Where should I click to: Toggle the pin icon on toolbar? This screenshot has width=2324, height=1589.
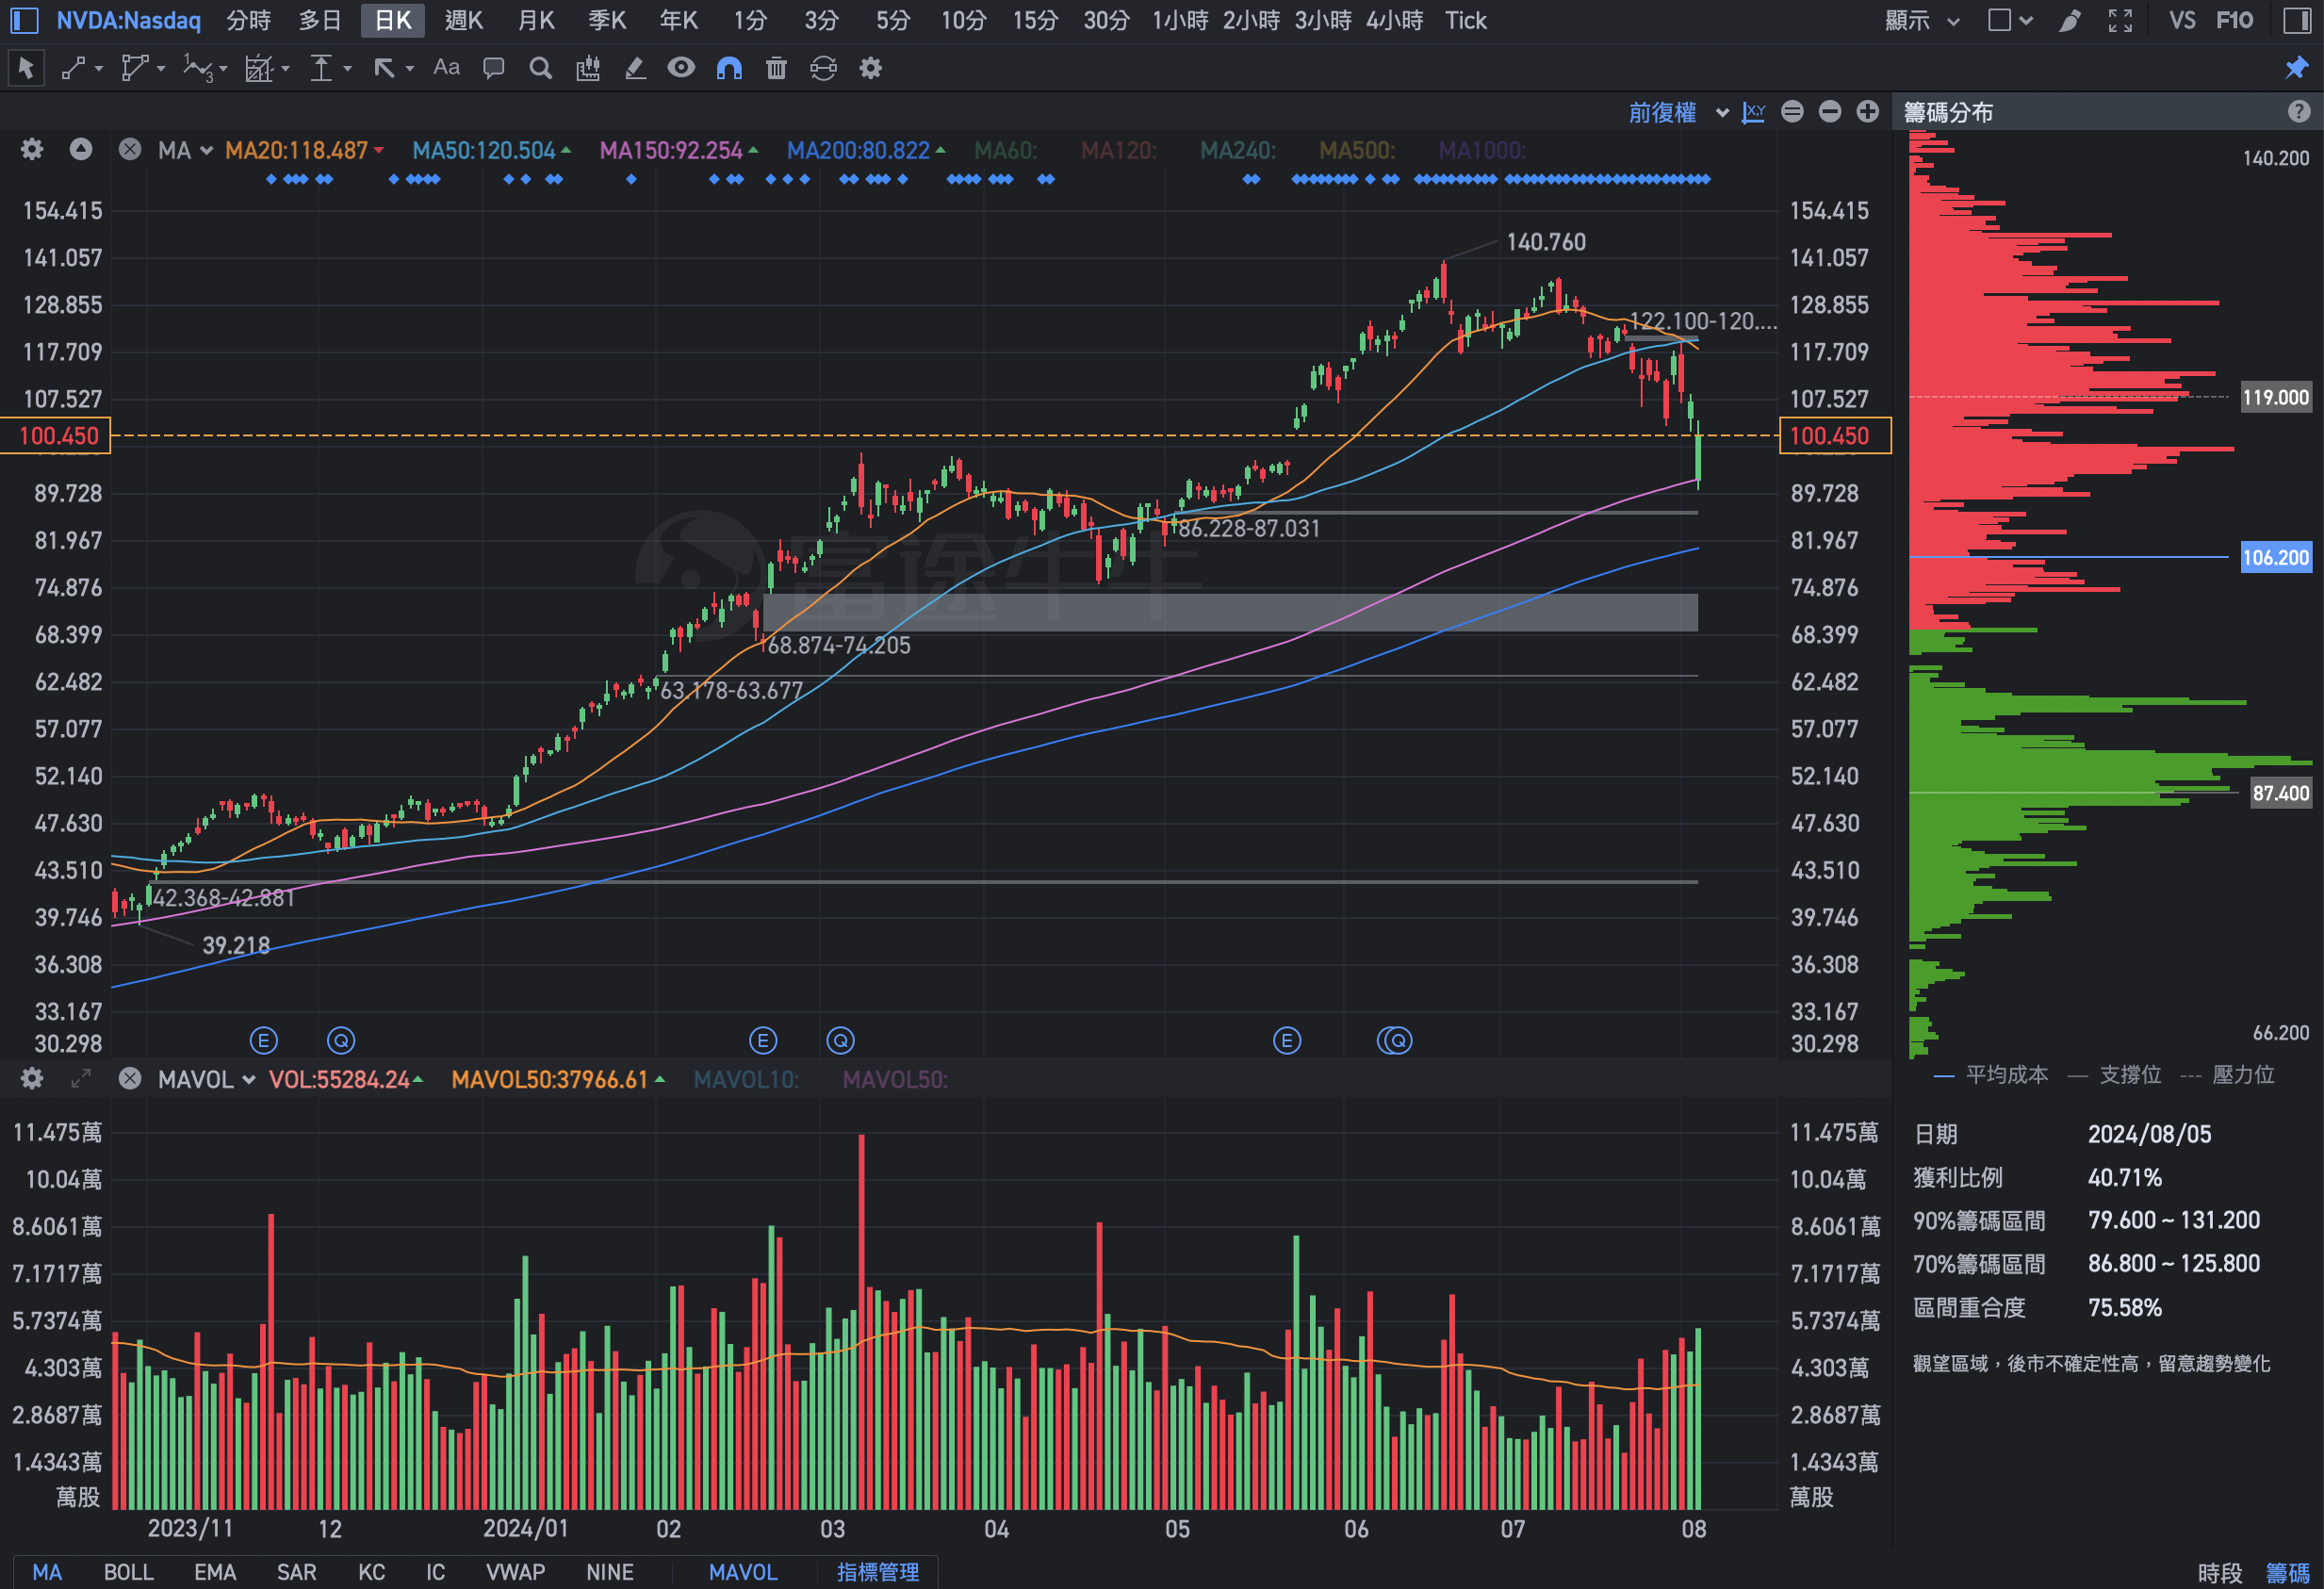2297,68
